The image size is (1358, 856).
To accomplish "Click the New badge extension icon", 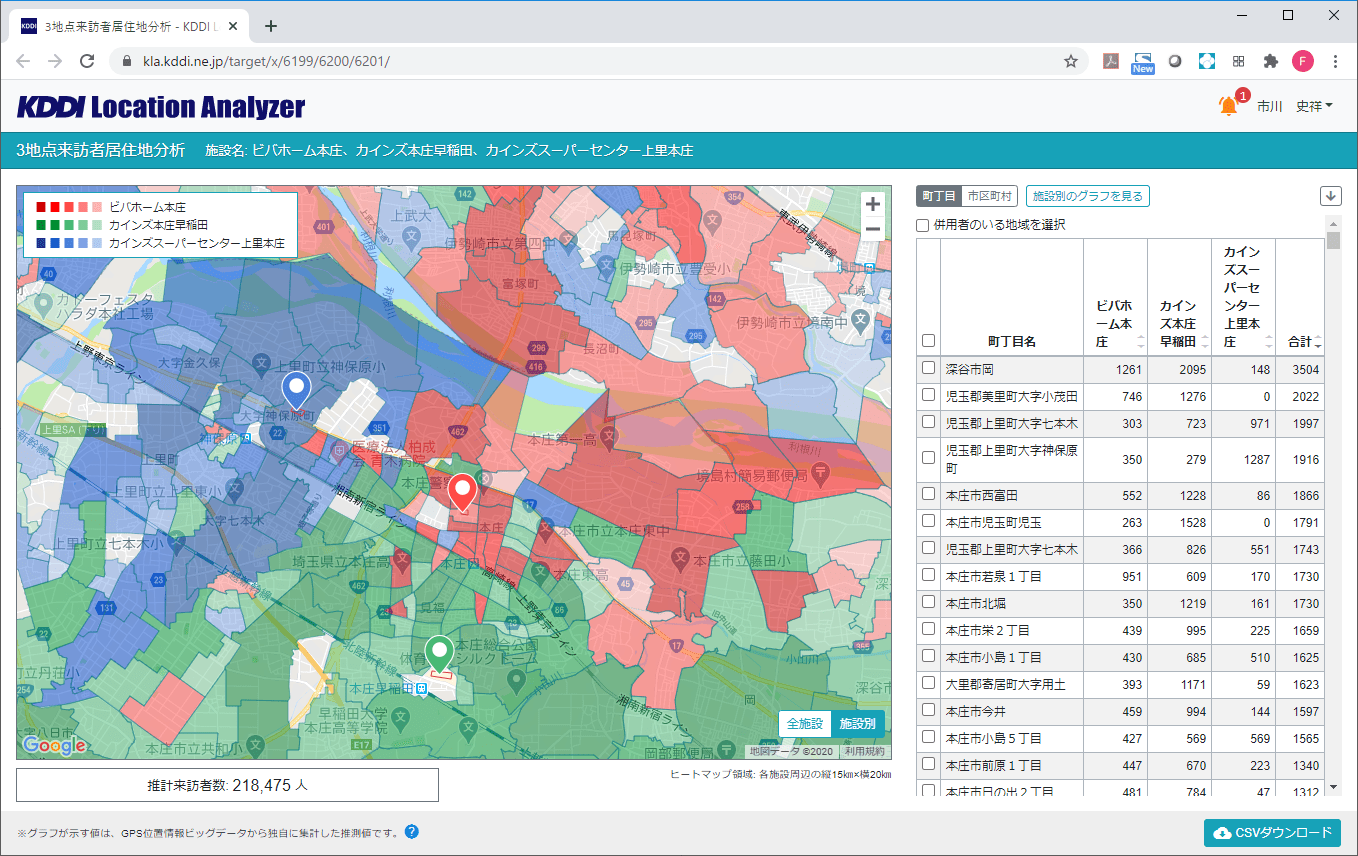I will (x=1142, y=62).
